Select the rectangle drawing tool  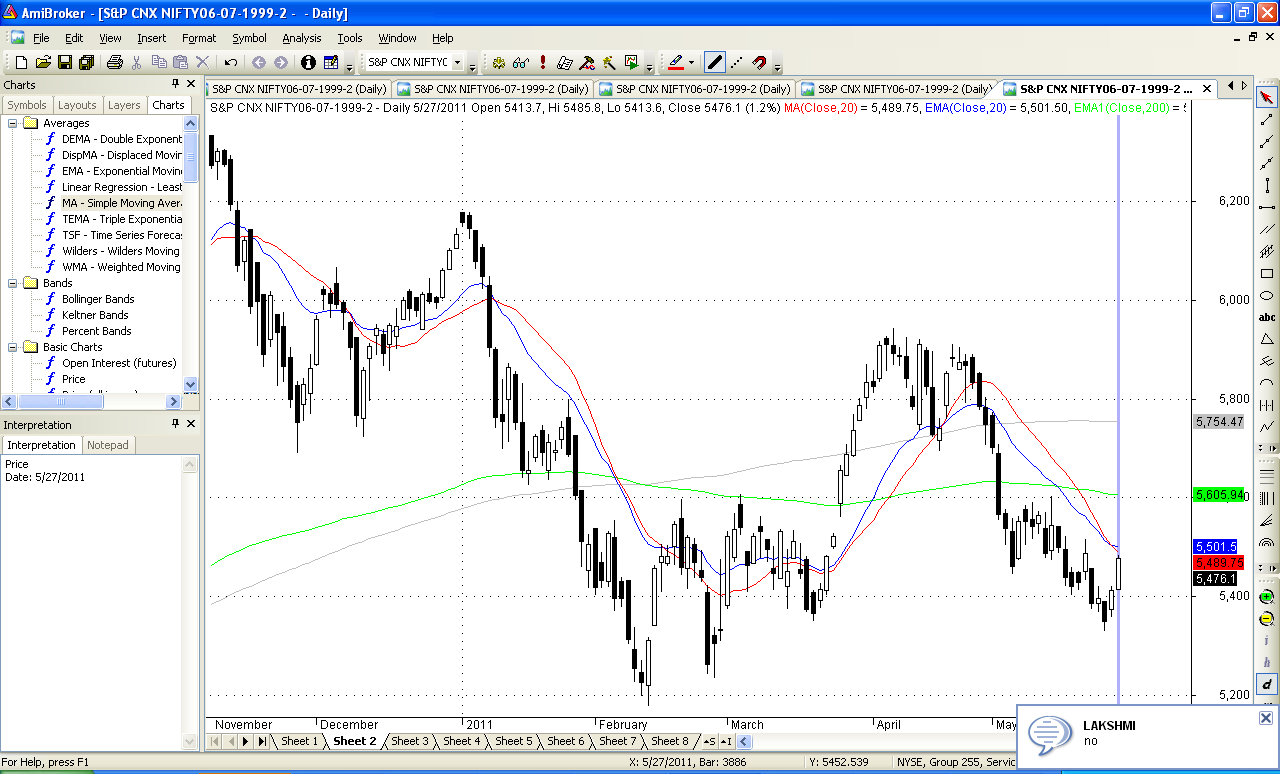pos(1267,273)
